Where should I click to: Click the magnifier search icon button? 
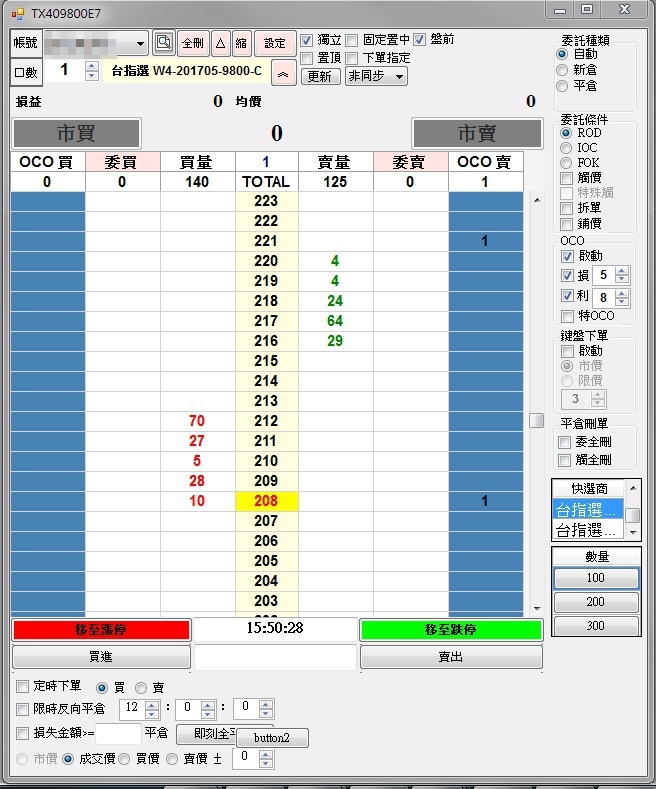(164, 42)
